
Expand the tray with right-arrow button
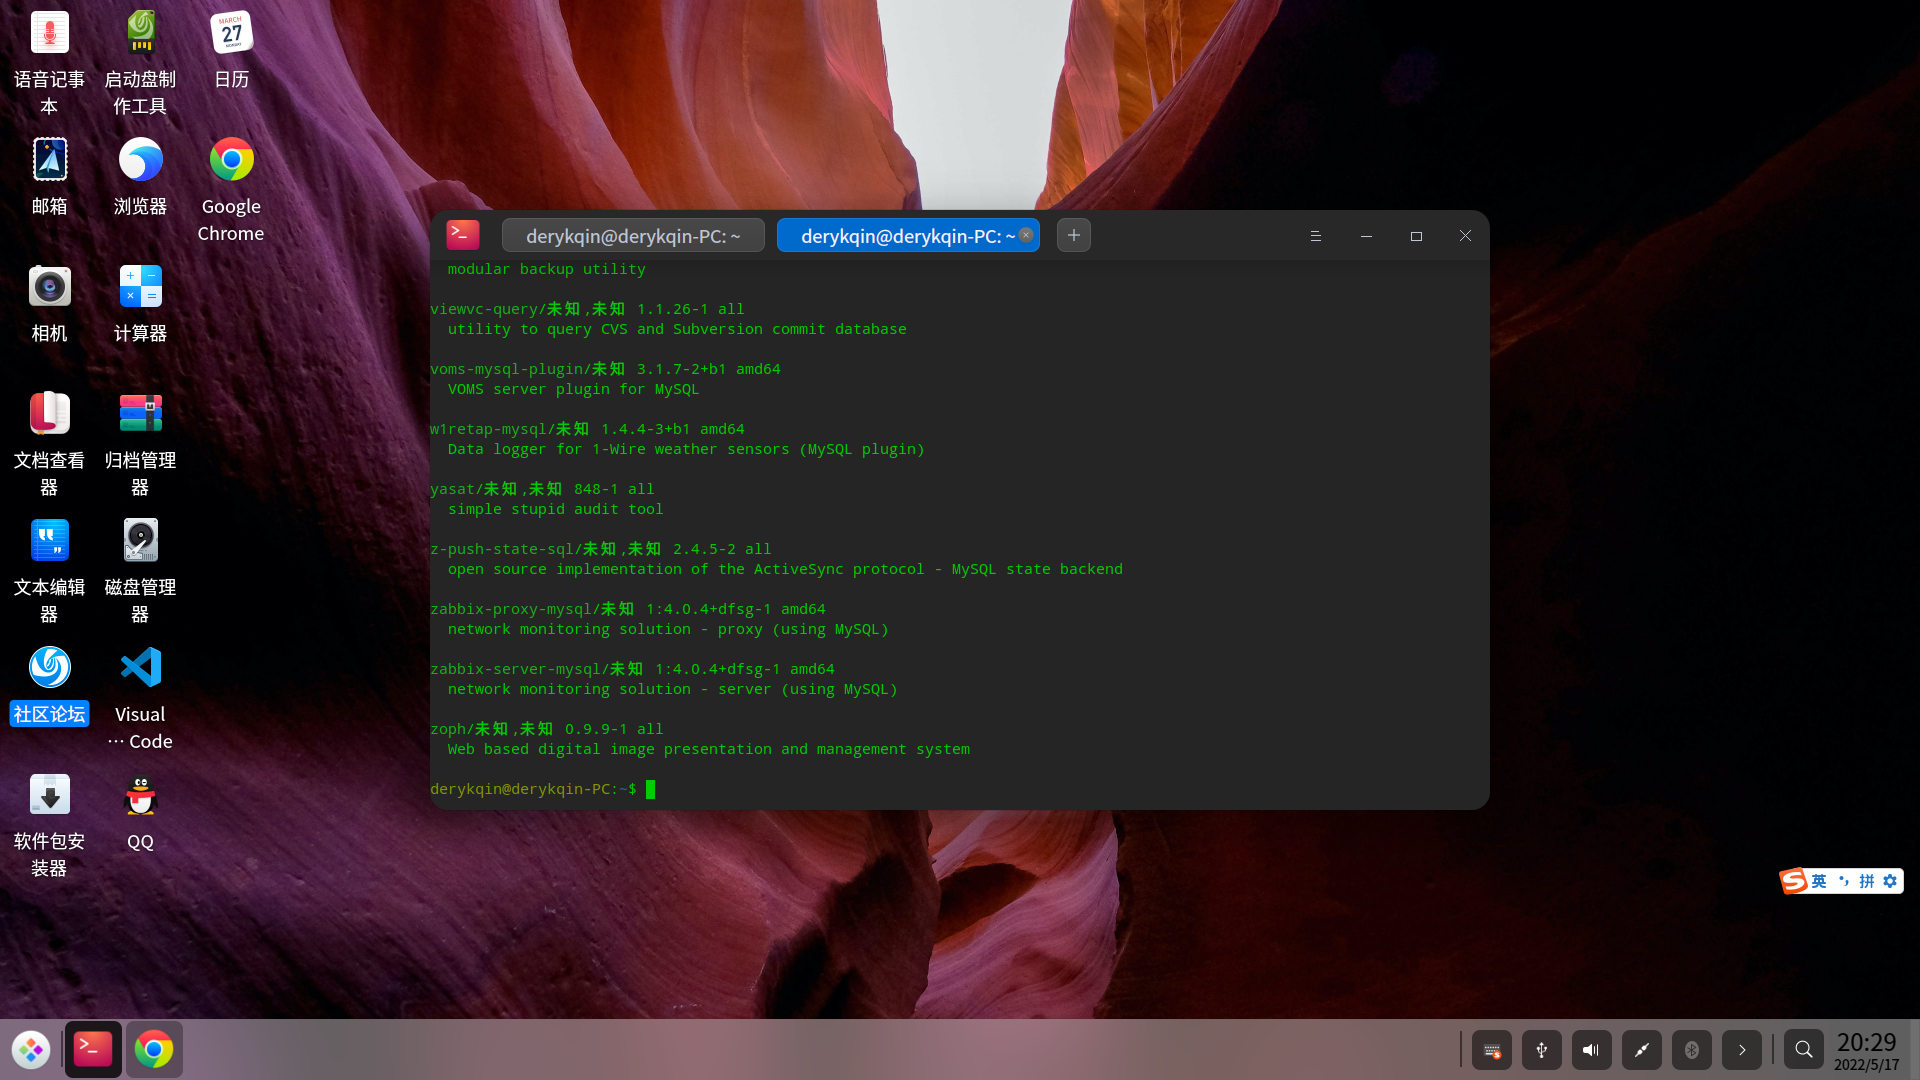[x=1741, y=1050]
